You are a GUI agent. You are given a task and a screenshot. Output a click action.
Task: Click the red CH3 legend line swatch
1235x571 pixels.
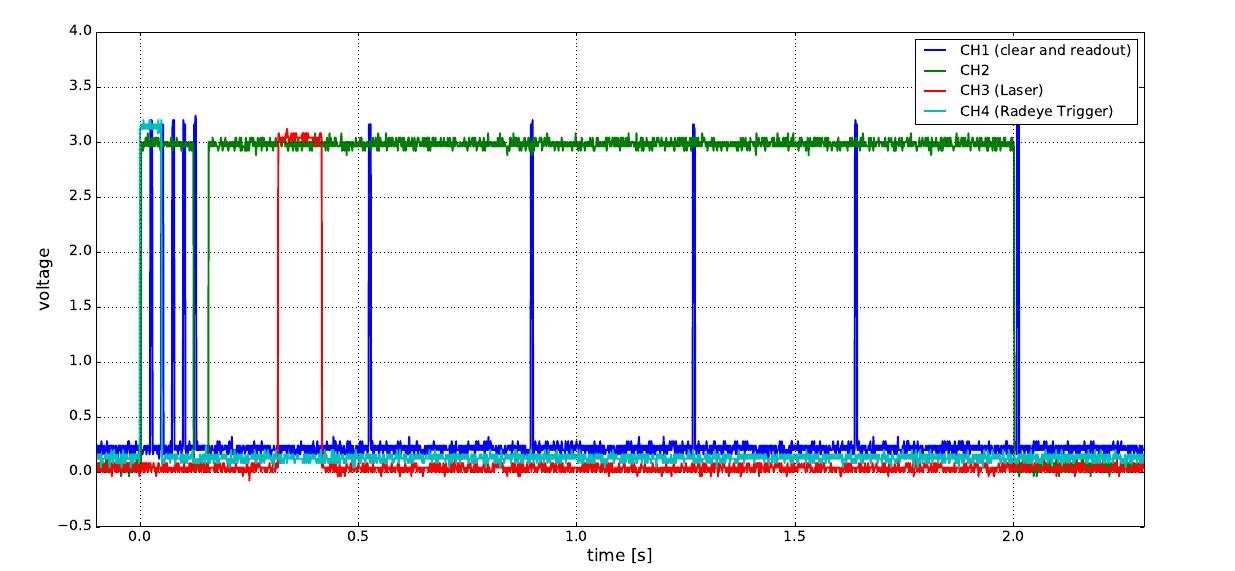(936, 90)
